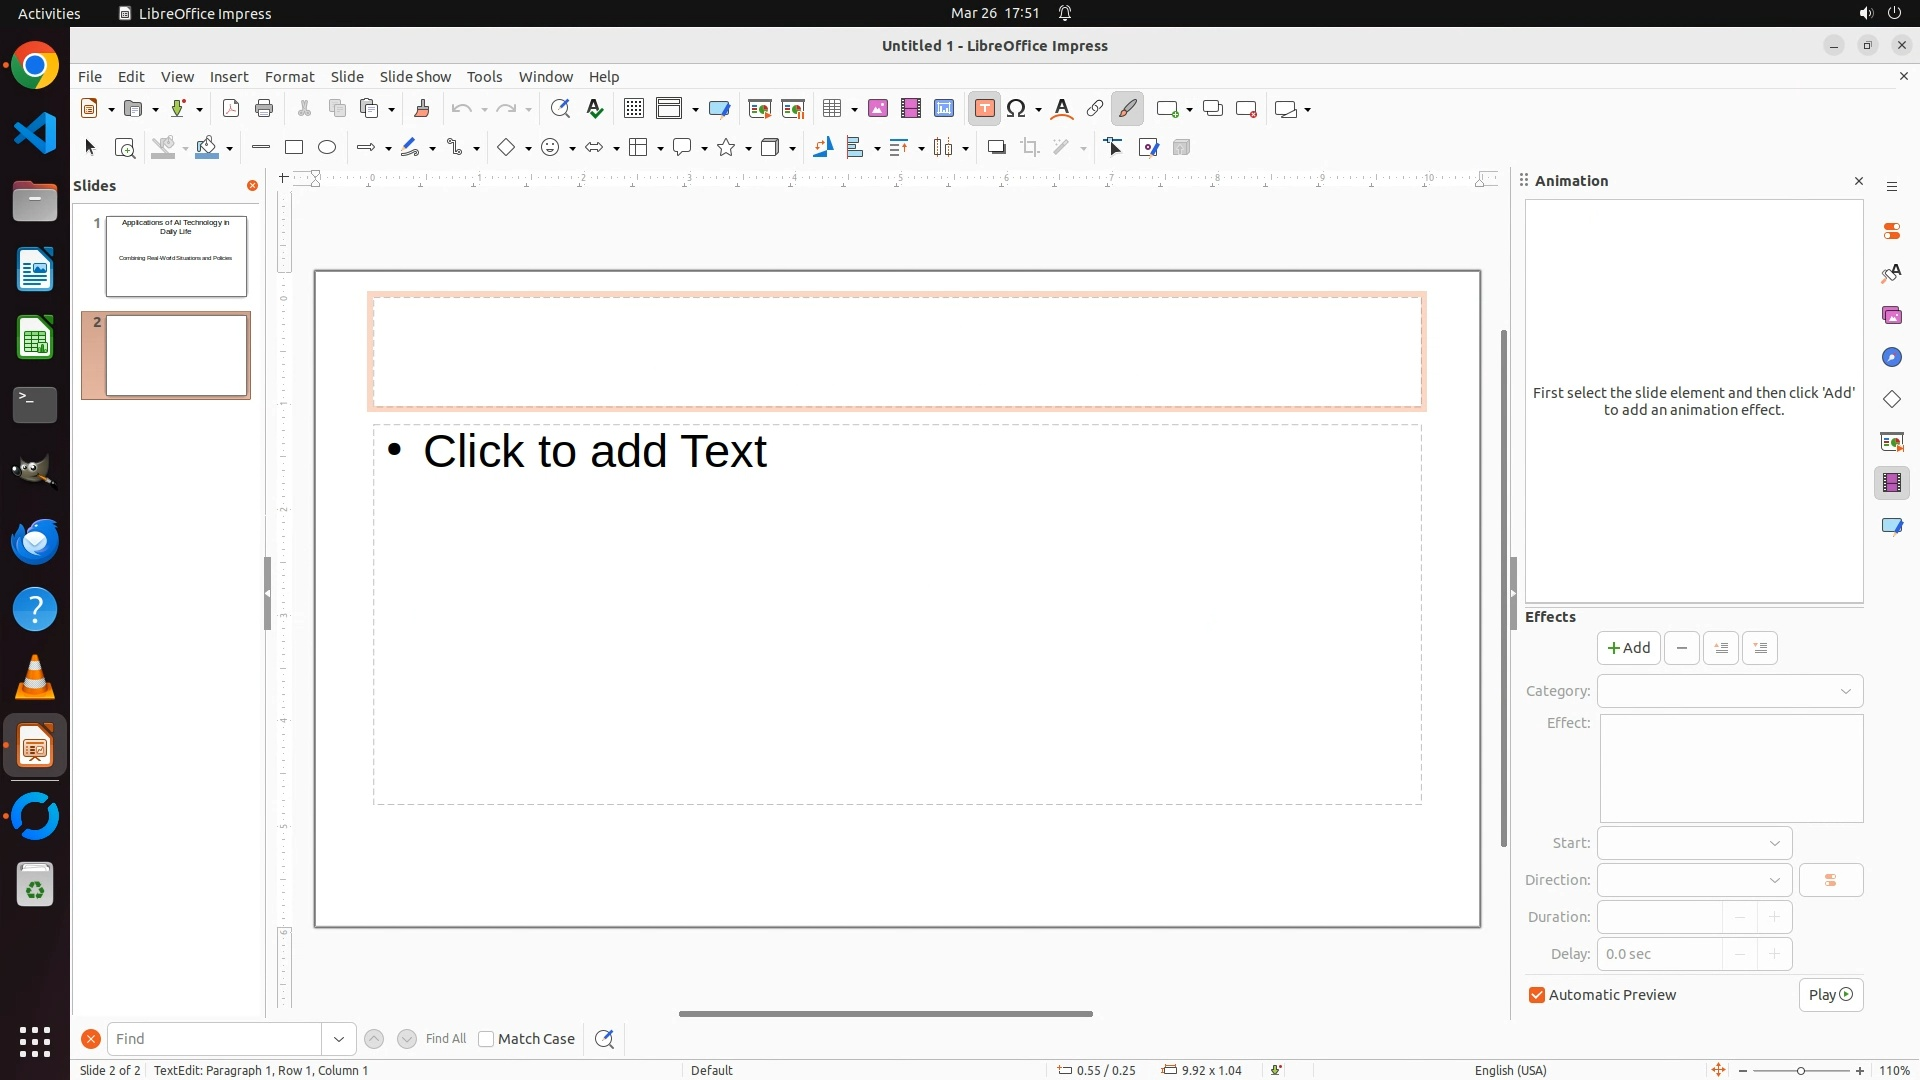Click the zoom slider in status bar
Viewport: 1920px width, 1080px height.
coord(1800,1070)
